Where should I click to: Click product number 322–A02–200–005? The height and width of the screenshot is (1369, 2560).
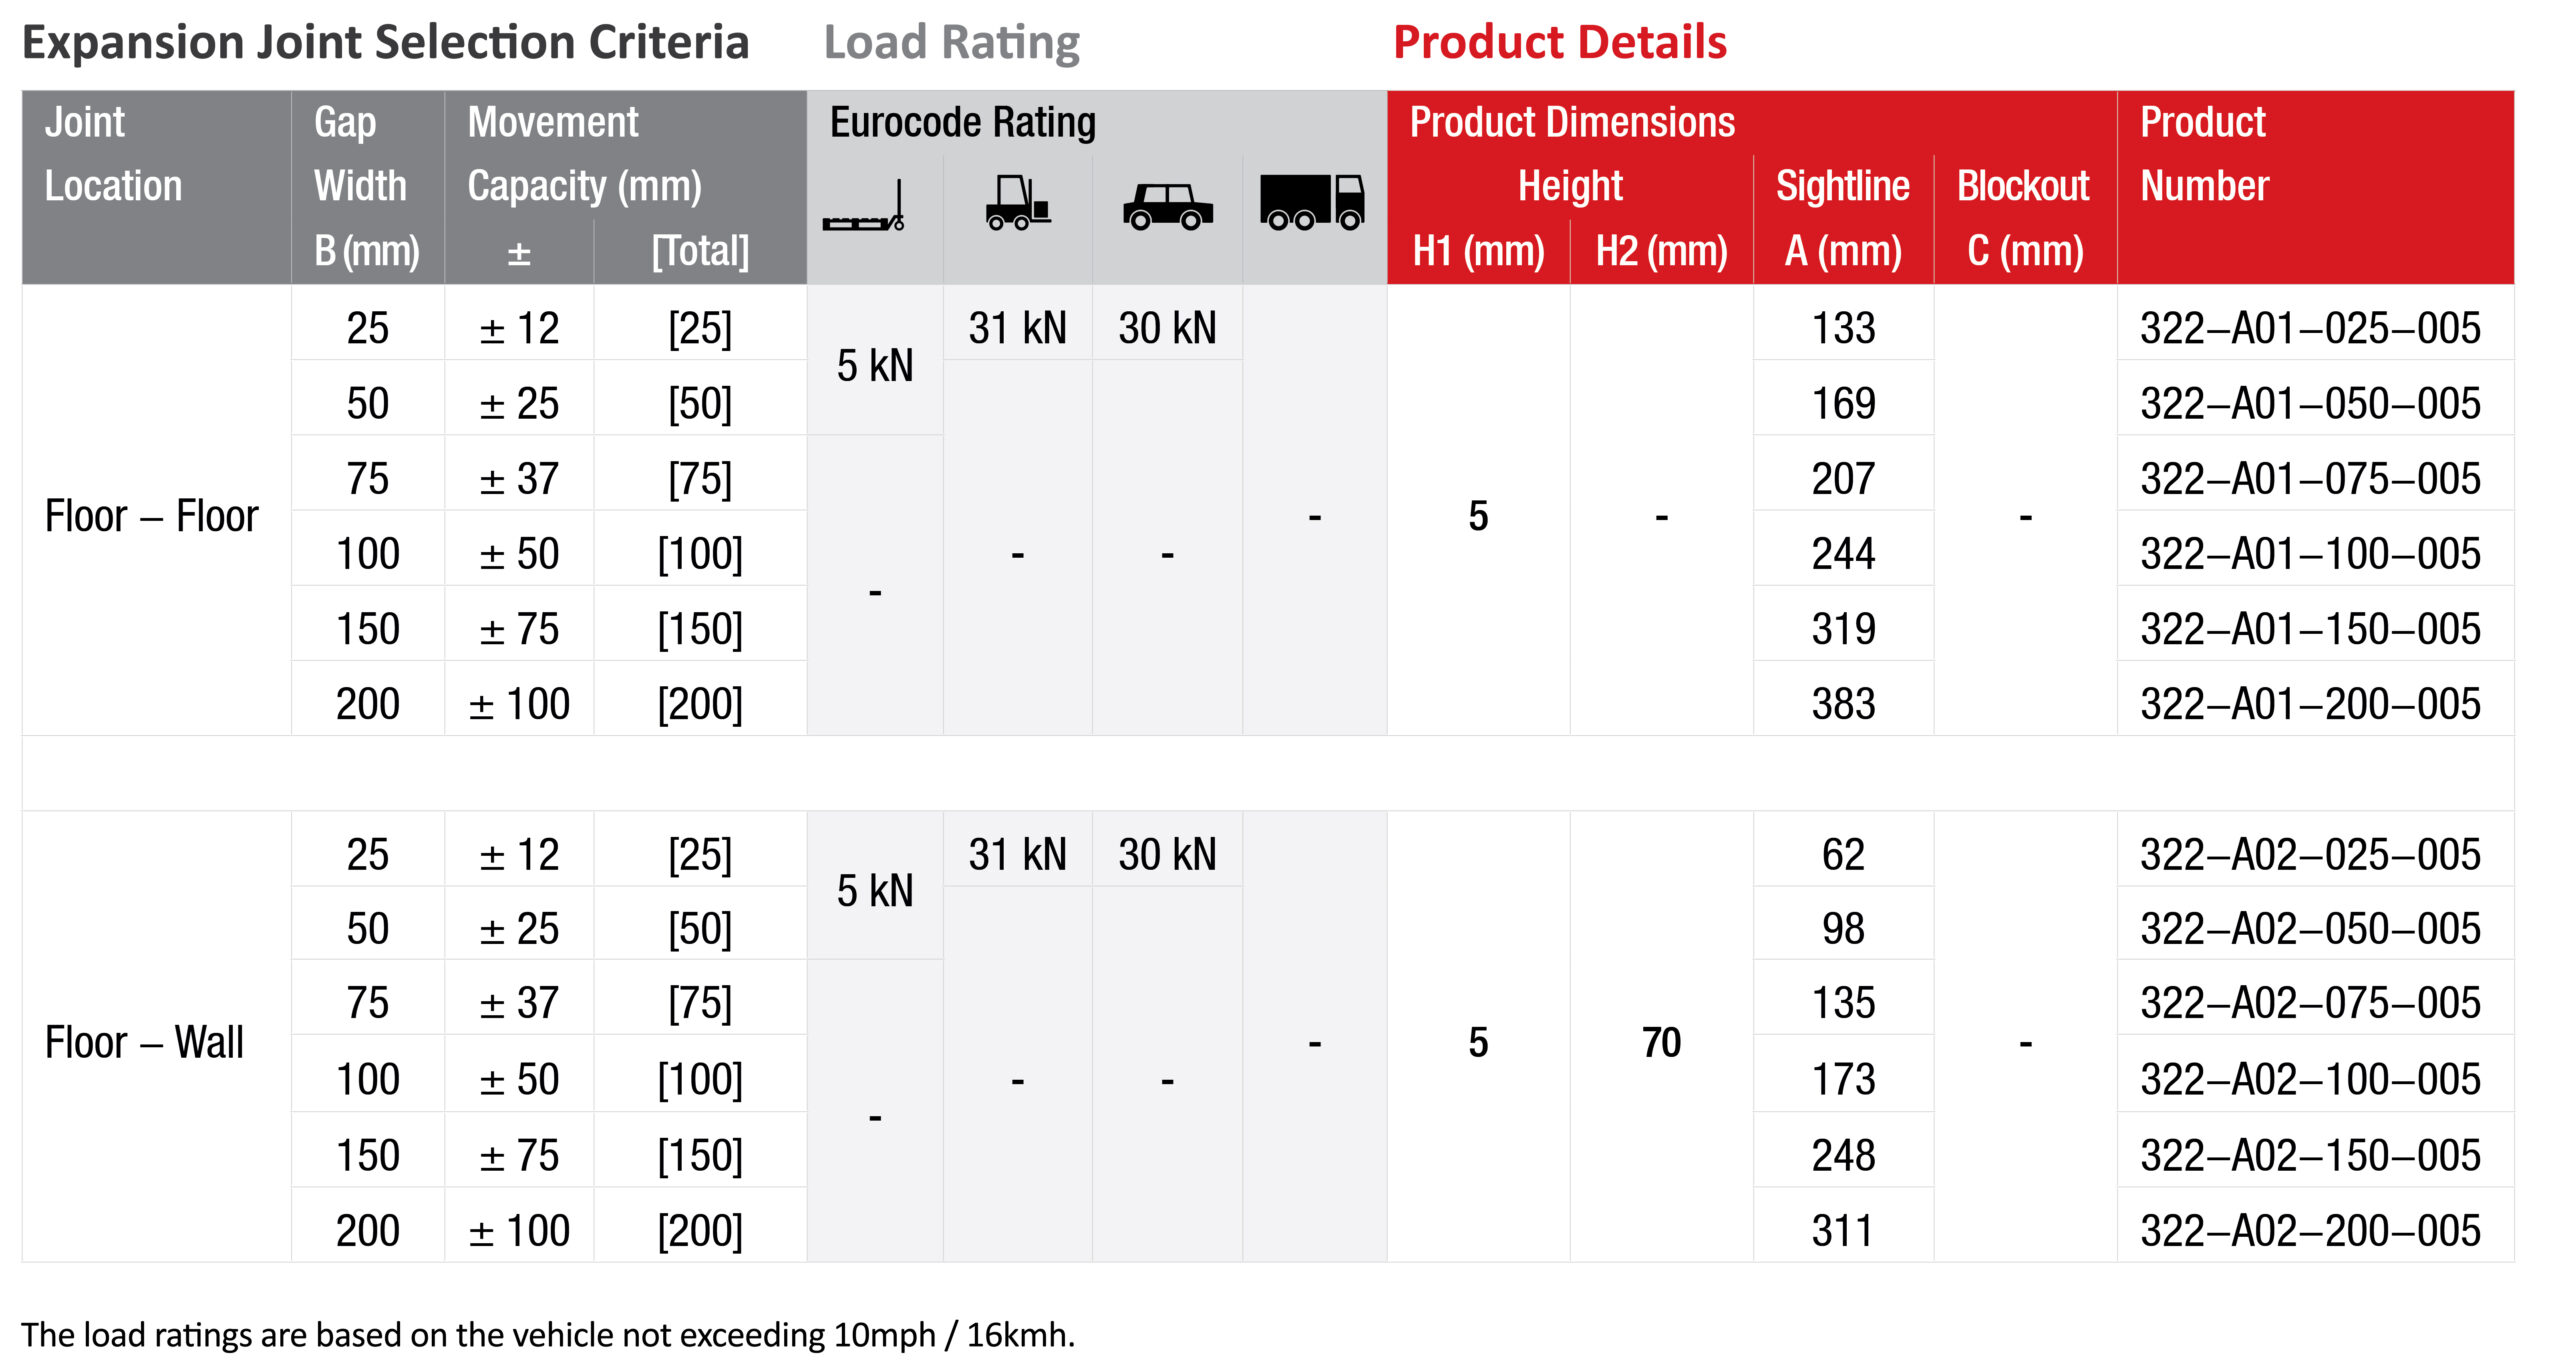(2310, 1230)
